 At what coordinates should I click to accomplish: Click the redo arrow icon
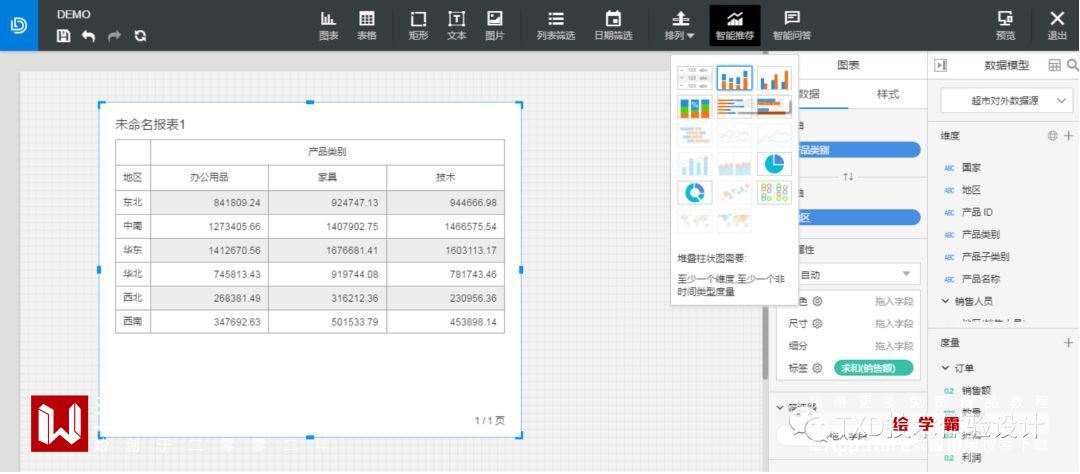click(x=114, y=36)
